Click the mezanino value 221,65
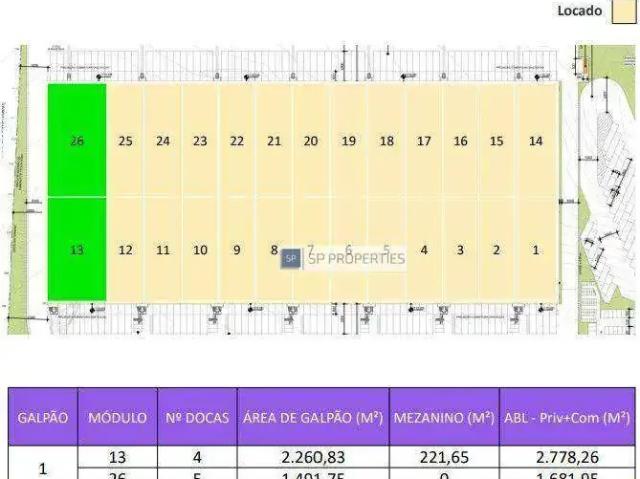The height and width of the screenshot is (479, 640). pyautogui.click(x=444, y=457)
